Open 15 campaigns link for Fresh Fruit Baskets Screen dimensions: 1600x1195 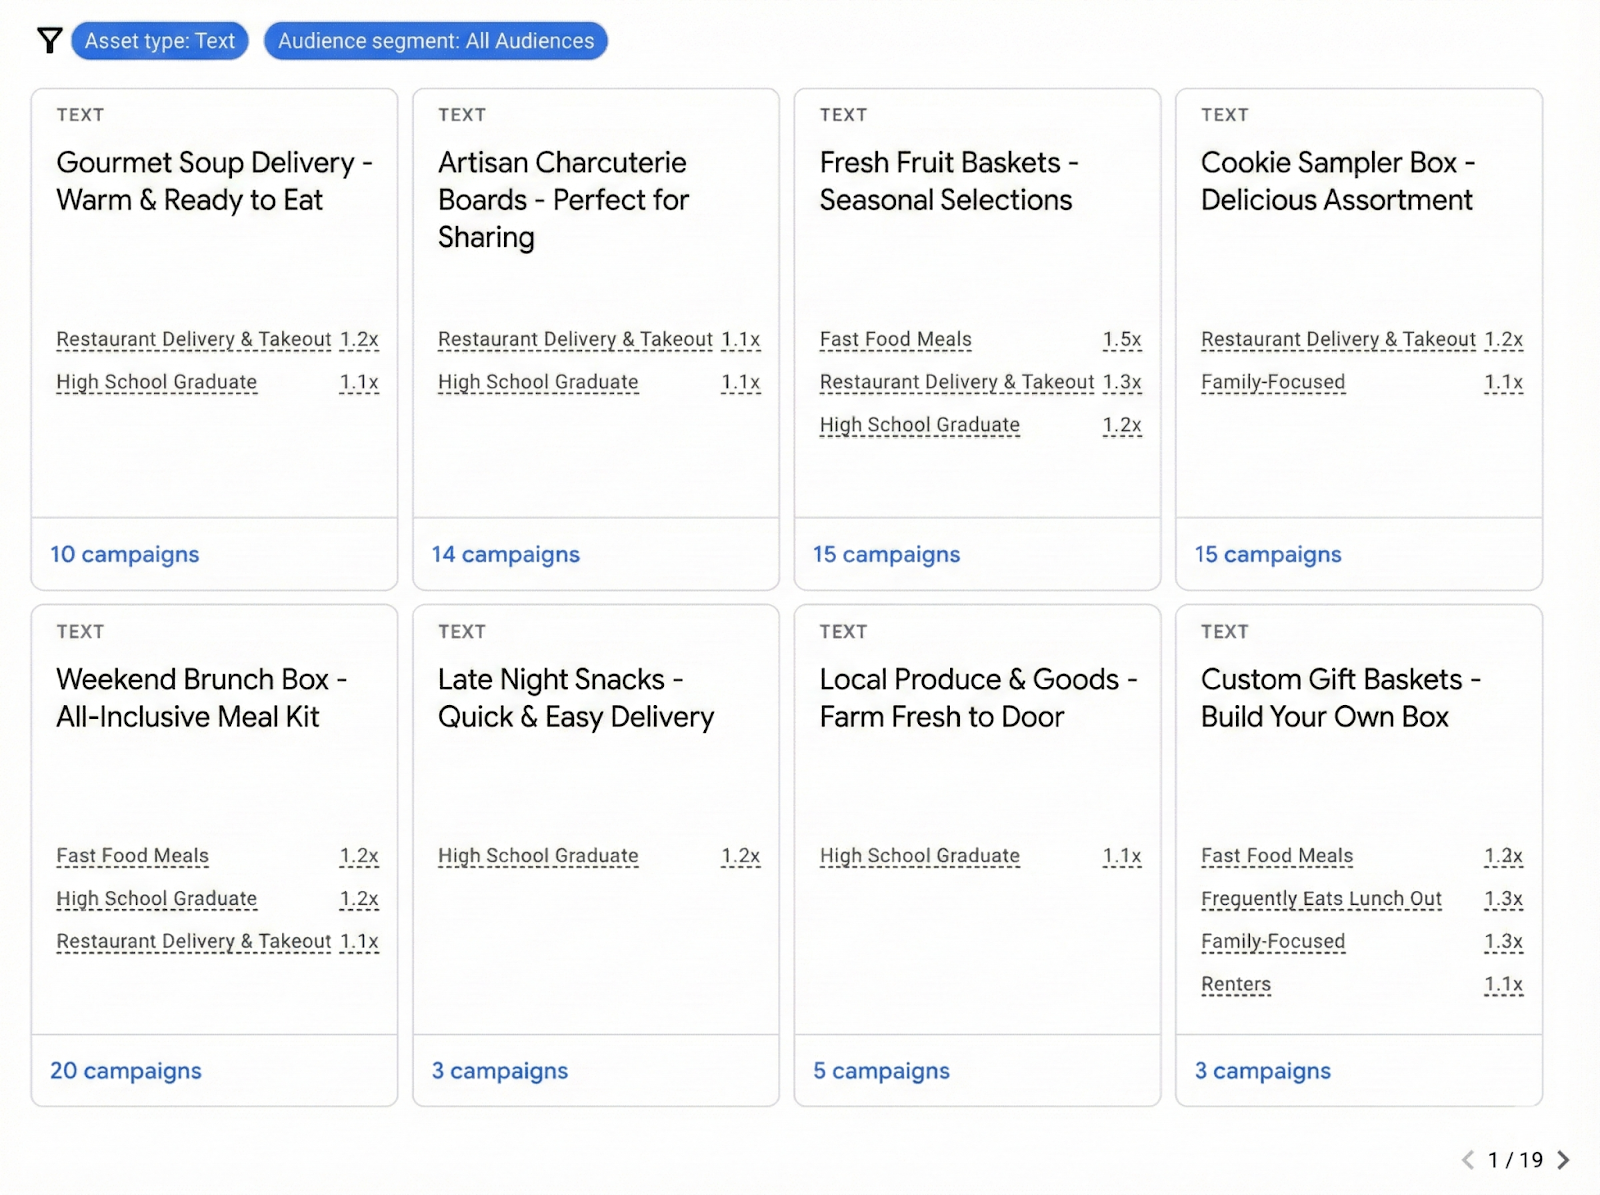(886, 554)
